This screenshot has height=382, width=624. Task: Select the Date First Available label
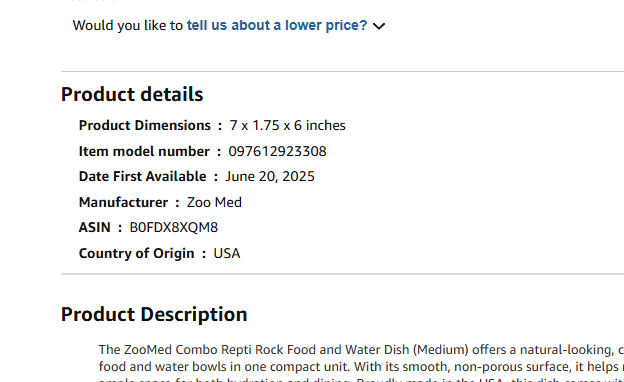click(x=142, y=176)
